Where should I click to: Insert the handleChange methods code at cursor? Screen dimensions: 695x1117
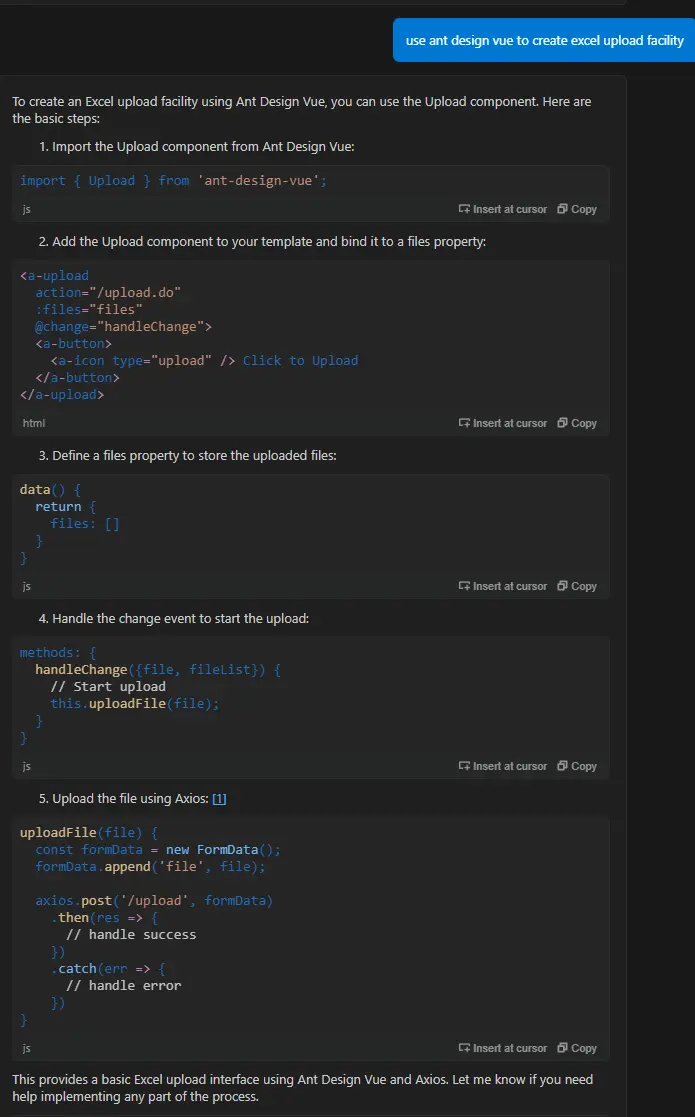[x=503, y=766]
